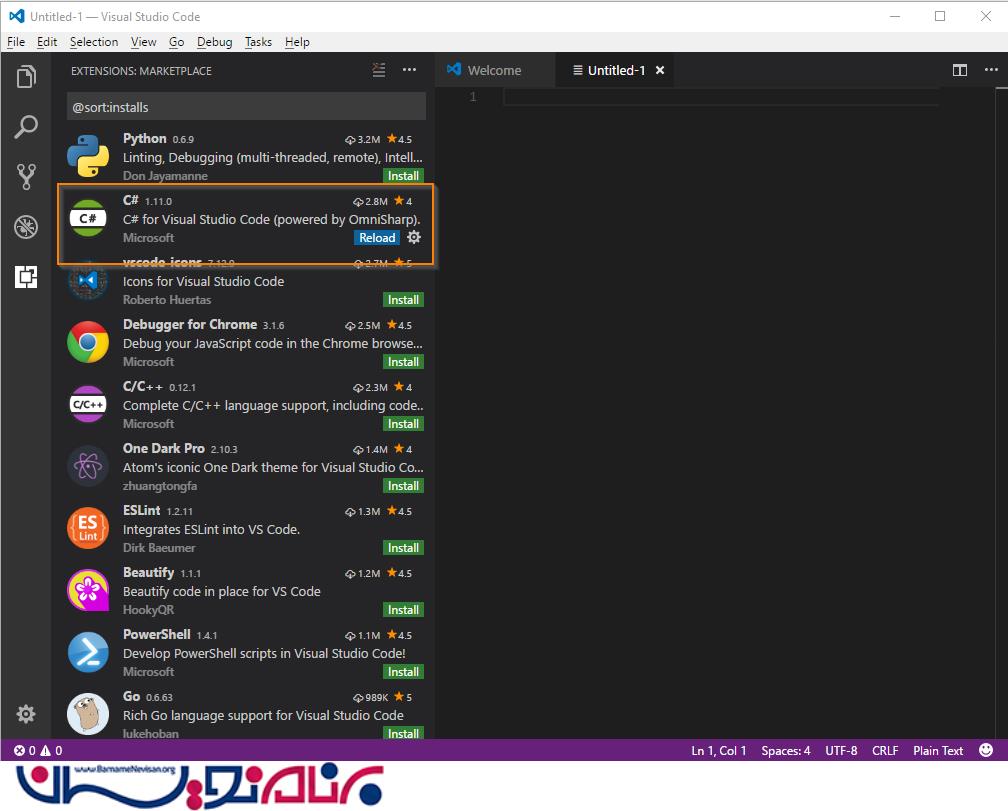1008x811 pixels.
Task: Reload to activate C# extension
Action: pyautogui.click(x=377, y=237)
